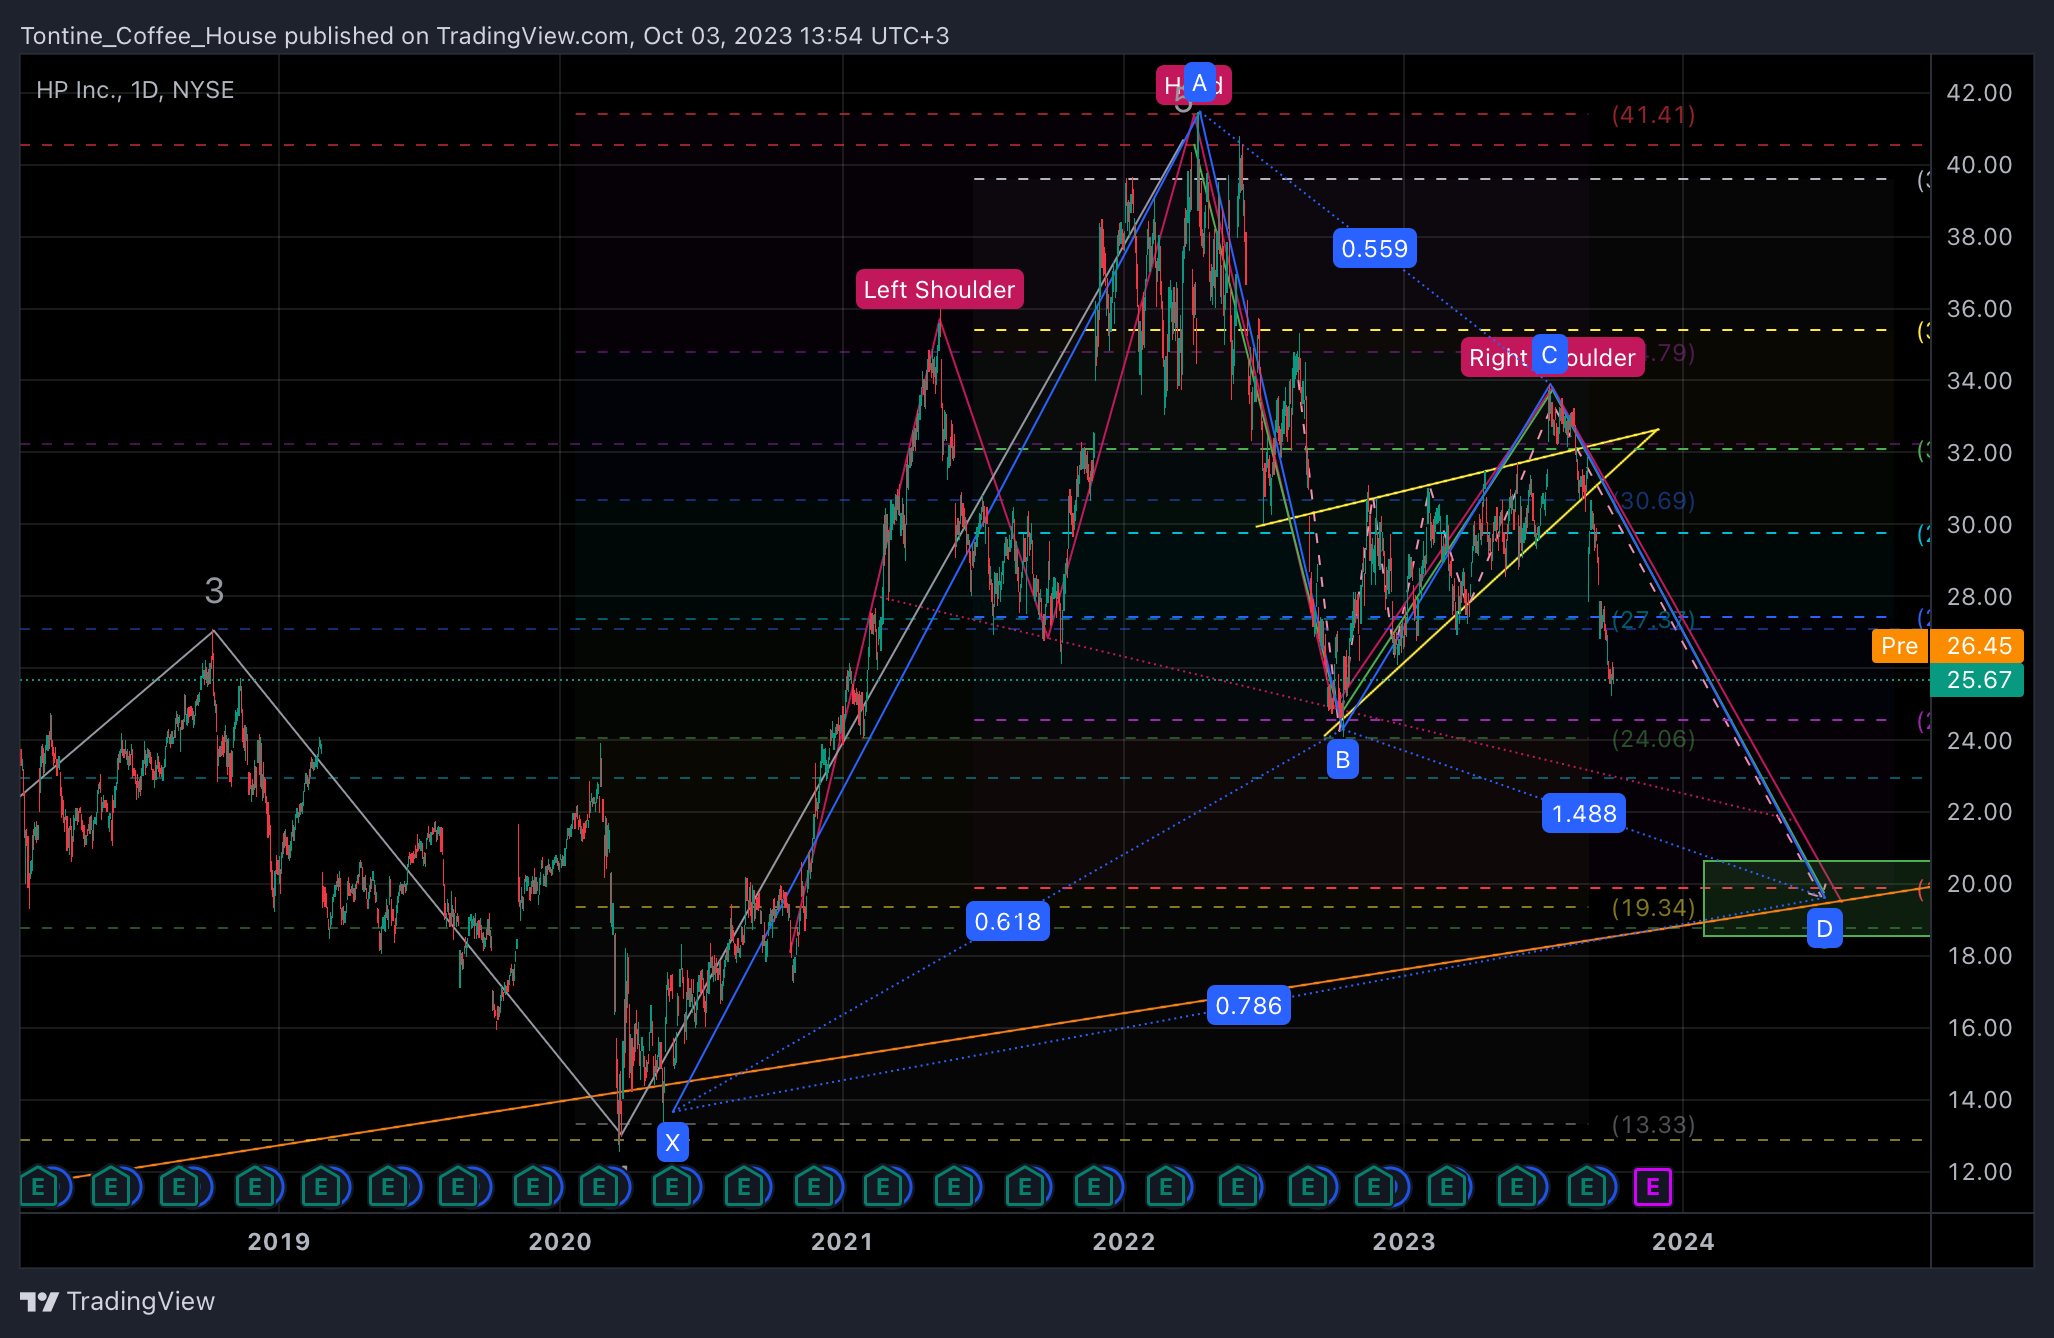The image size is (2054, 1338).
Task: Click the 14.00 price axis value
Action: [1979, 1100]
